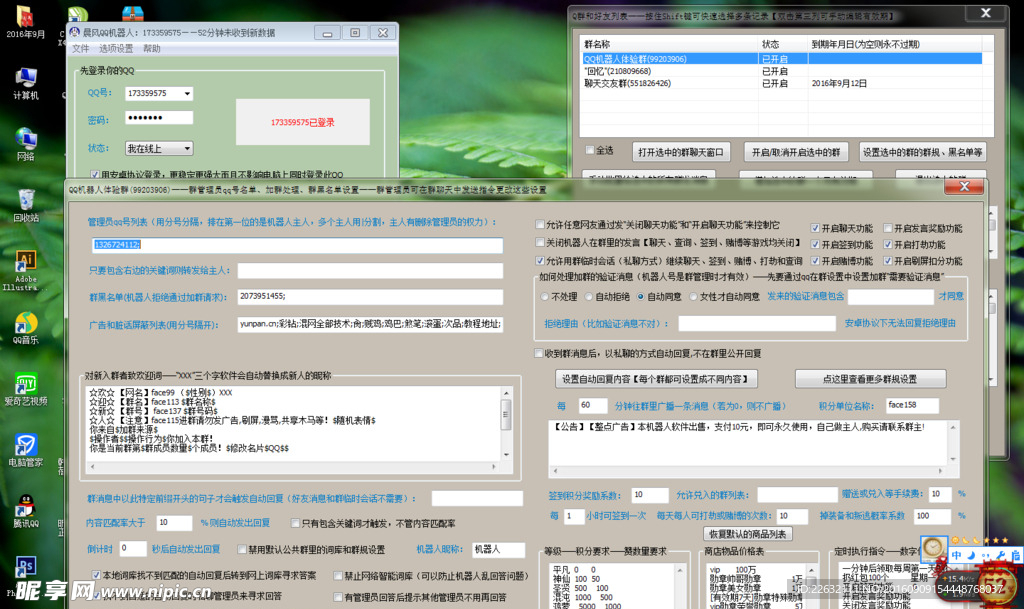The image size is (1024, 609).
Task: Toggle 开启签到功能 checkbox
Action: pos(815,244)
